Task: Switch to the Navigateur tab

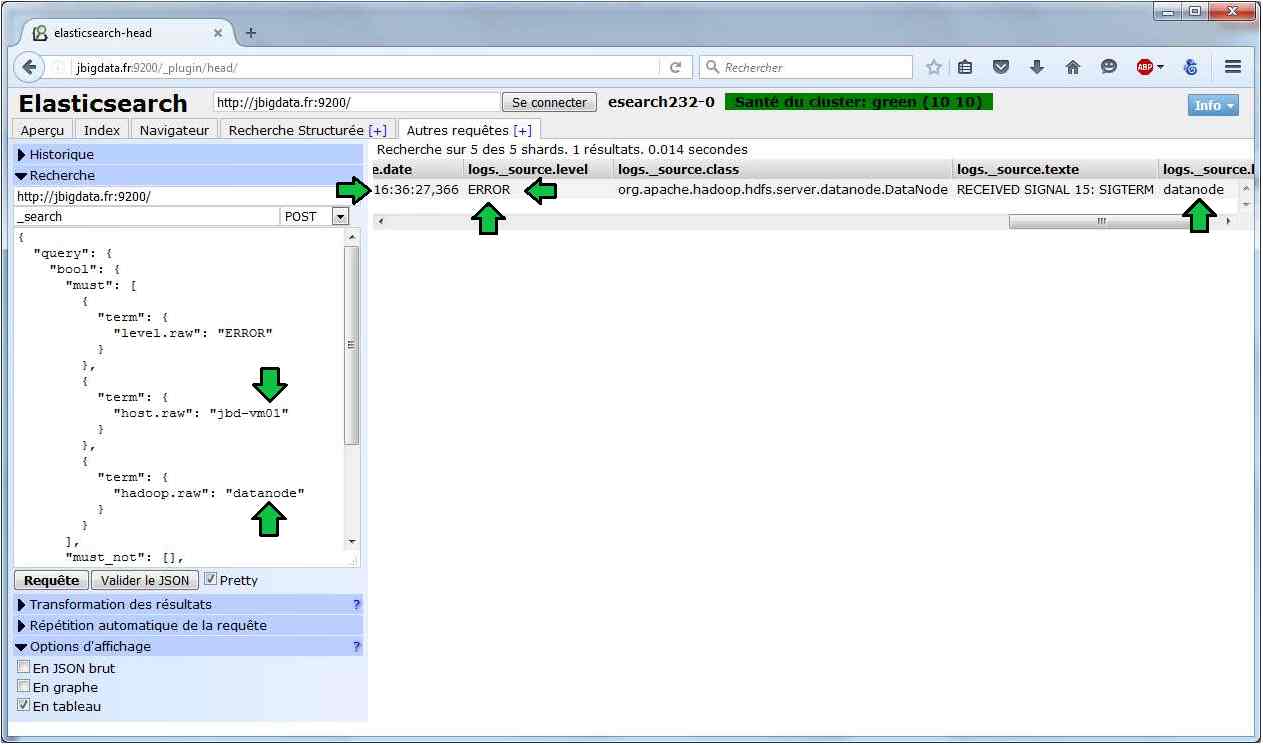Action: [x=174, y=130]
